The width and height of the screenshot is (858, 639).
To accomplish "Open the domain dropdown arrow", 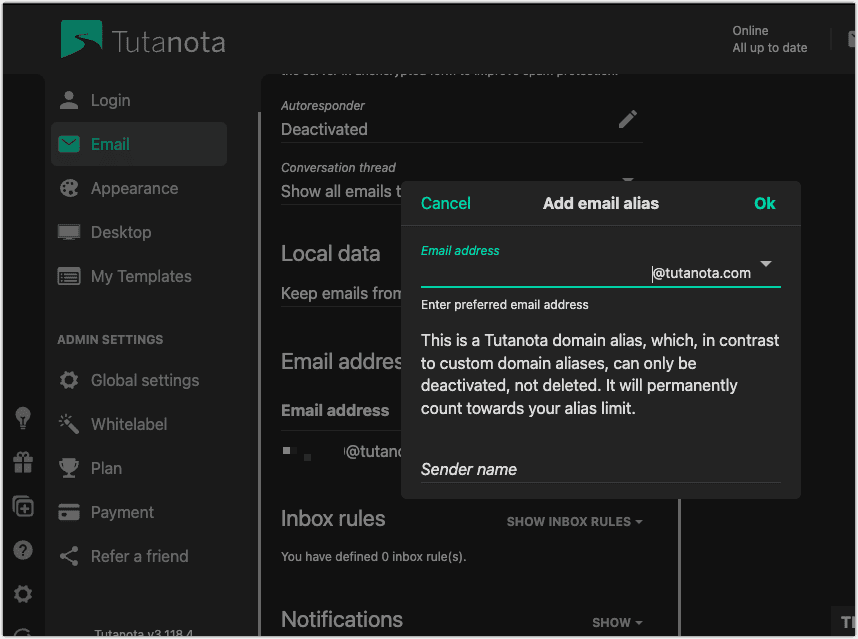I will point(766,264).
